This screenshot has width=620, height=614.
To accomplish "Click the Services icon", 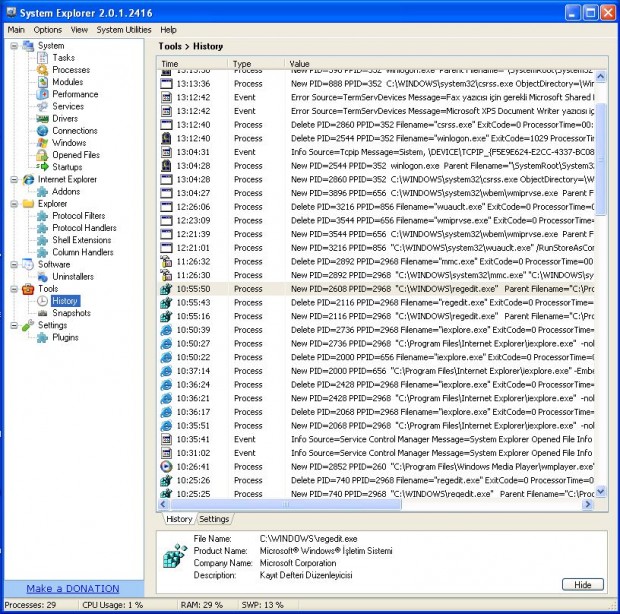I will coord(42,107).
